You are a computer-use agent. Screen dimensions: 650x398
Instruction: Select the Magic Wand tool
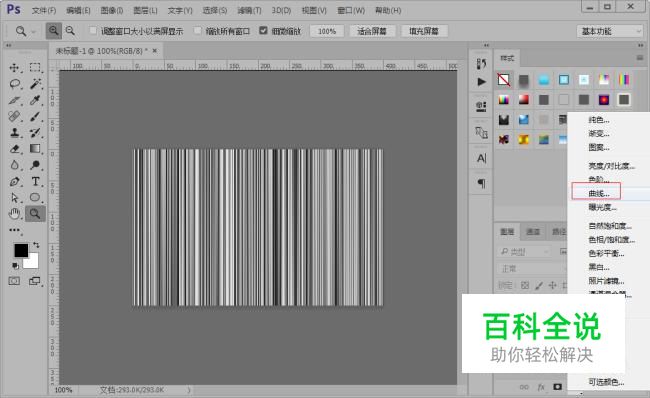tap(35, 84)
